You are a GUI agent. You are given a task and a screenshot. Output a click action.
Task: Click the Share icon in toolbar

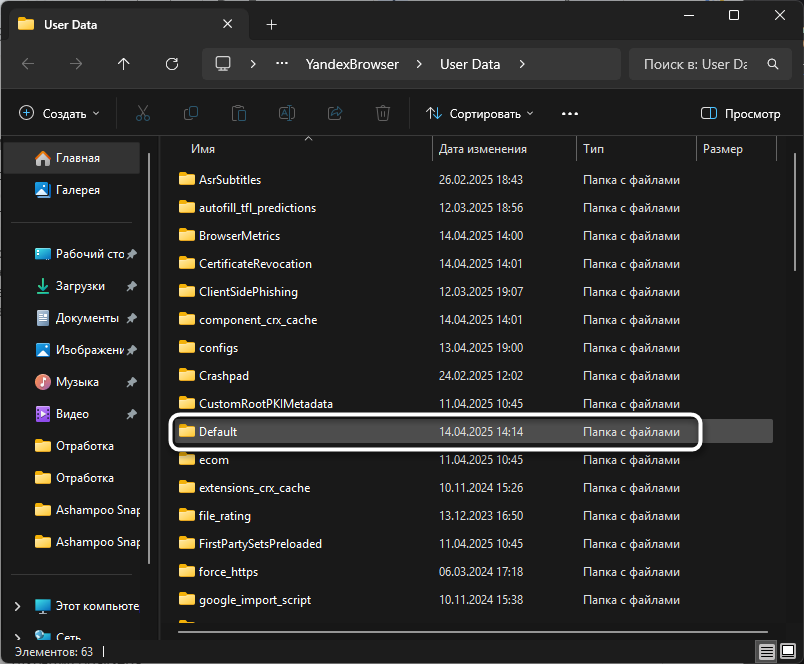pyautogui.click(x=335, y=114)
